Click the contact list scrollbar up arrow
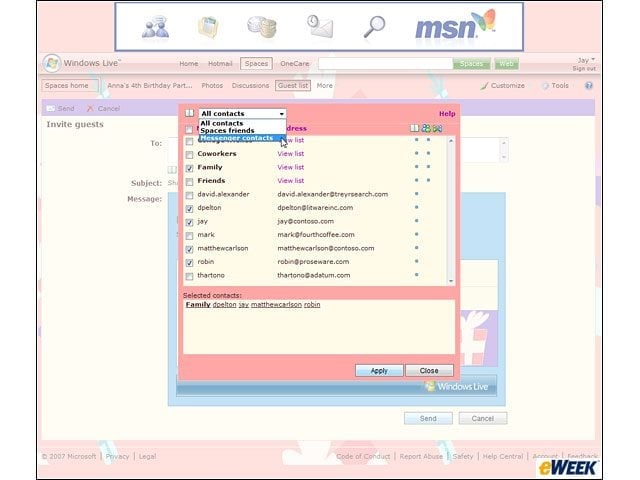Image resolution: width=640 pixels, height=480 pixels. click(x=451, y=141)
